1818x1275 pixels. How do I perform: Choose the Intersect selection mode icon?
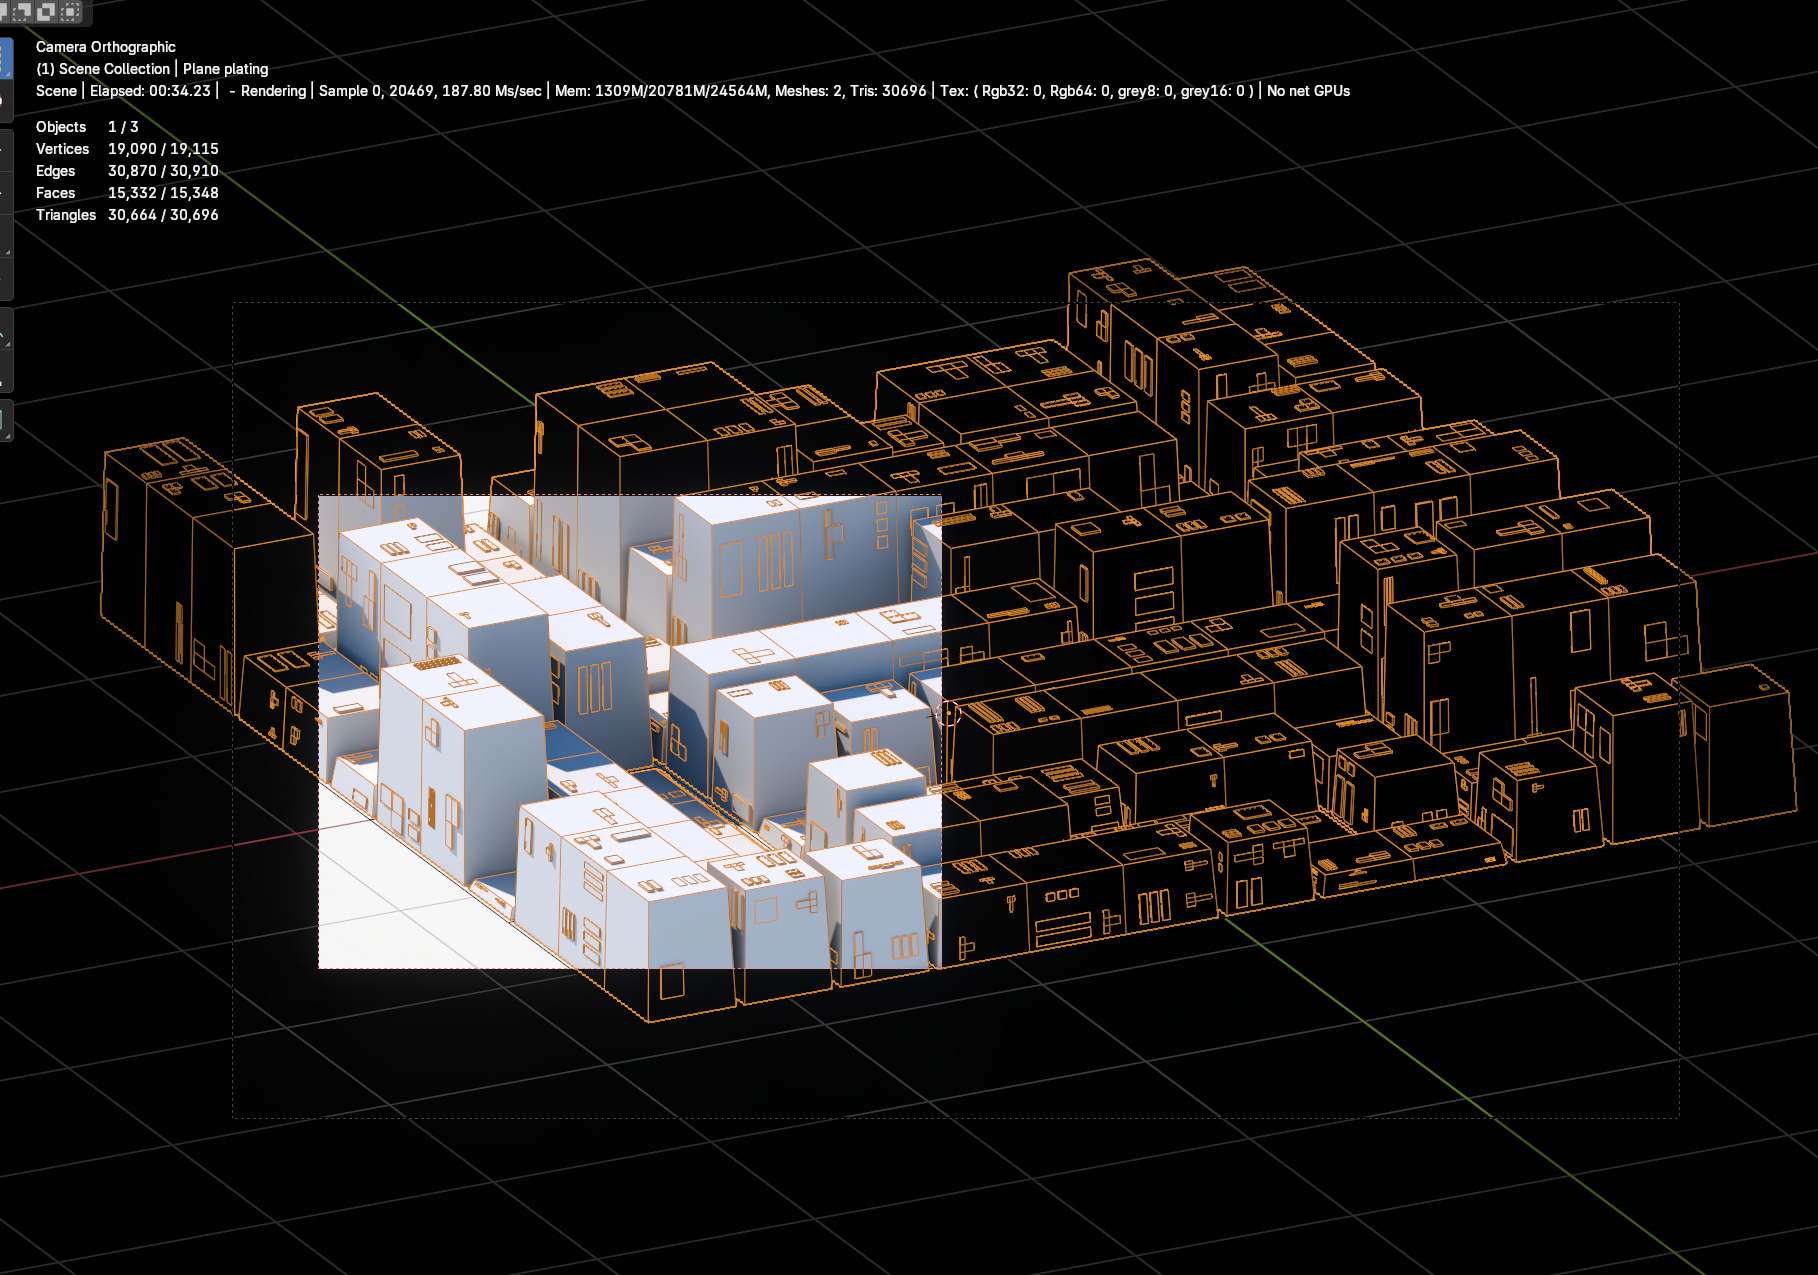[70, 11]
